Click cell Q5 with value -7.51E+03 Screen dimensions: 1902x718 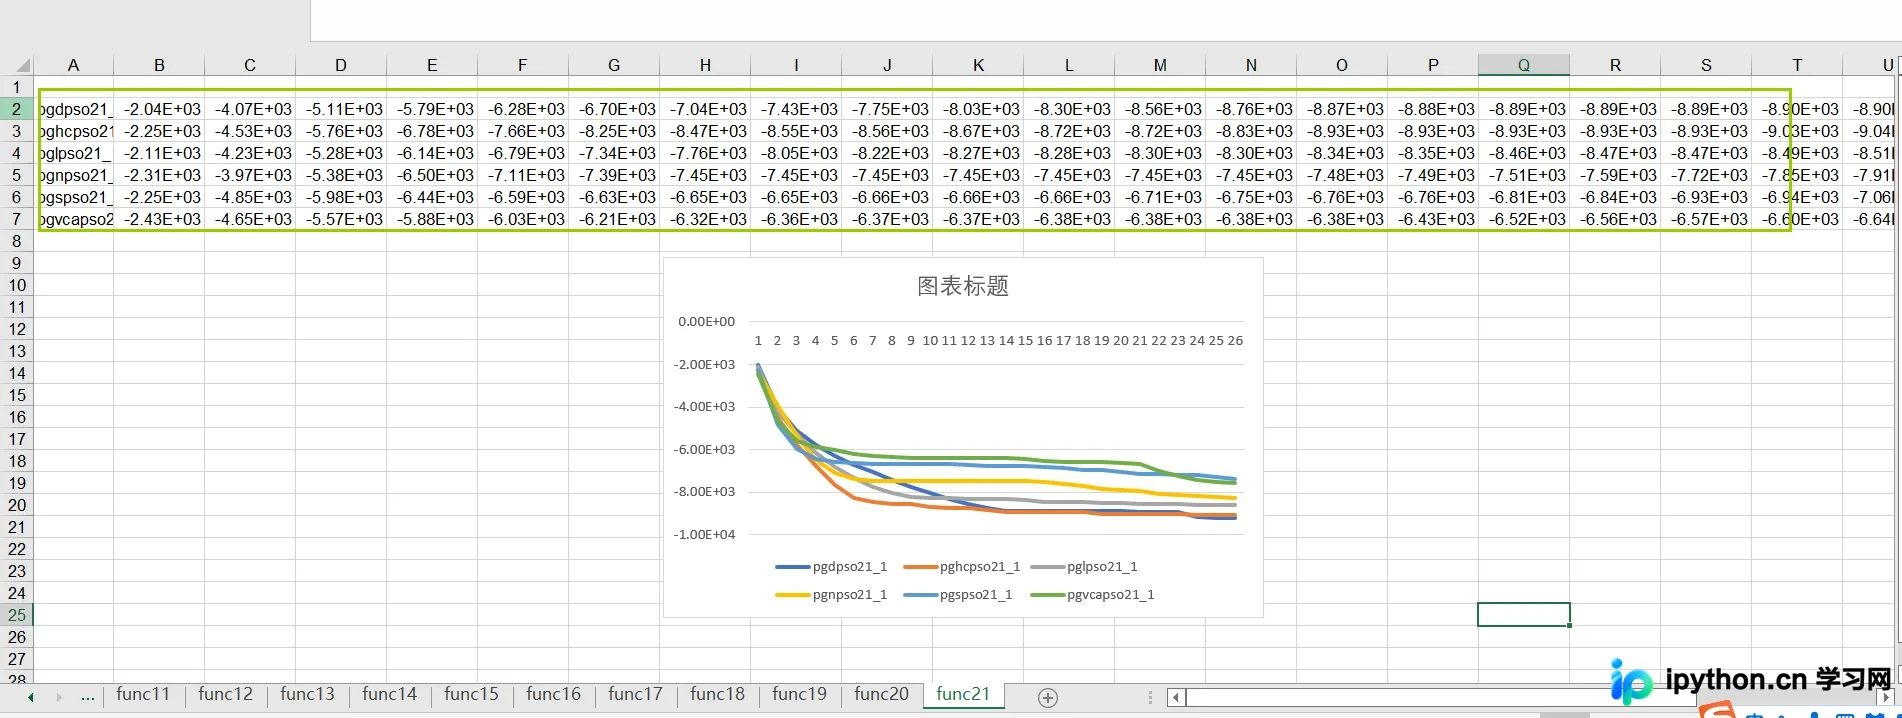coord(1524,175)
